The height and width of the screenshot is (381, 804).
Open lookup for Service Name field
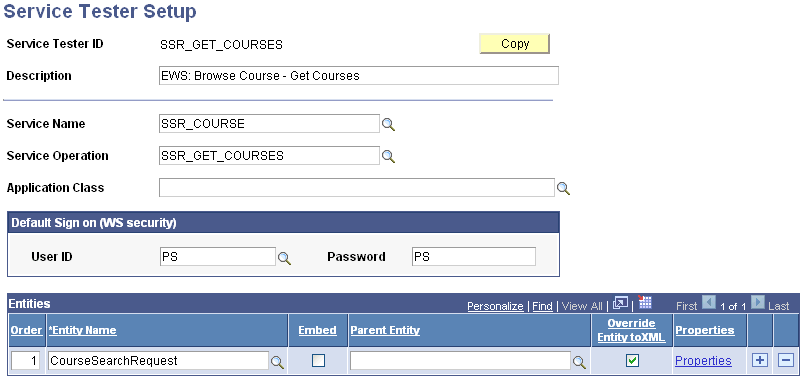389,125
